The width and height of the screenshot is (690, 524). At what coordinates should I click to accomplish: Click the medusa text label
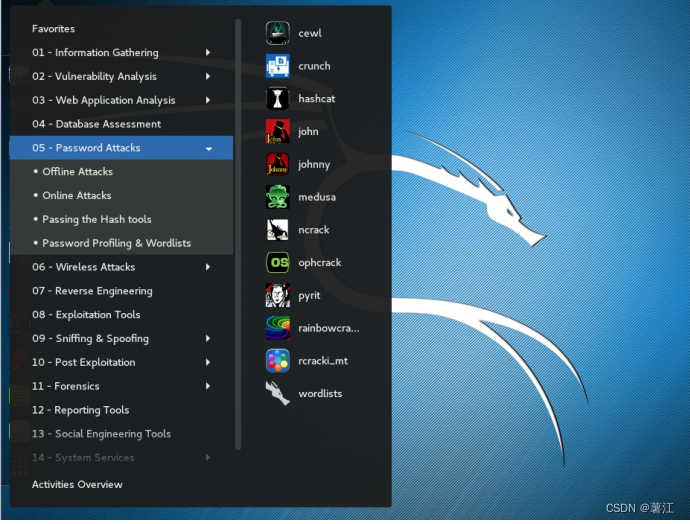317,197
